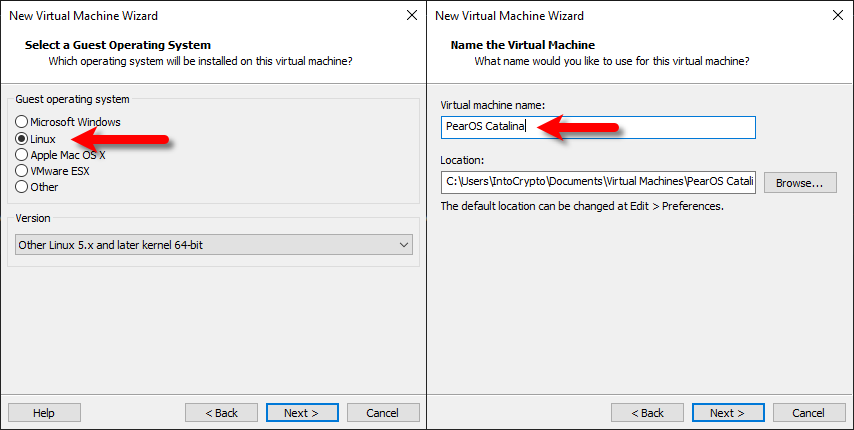The image size is (854, 430).
Task: Click Next in Name Virtual Machine wizard
Action: click(x=728, y=413)
